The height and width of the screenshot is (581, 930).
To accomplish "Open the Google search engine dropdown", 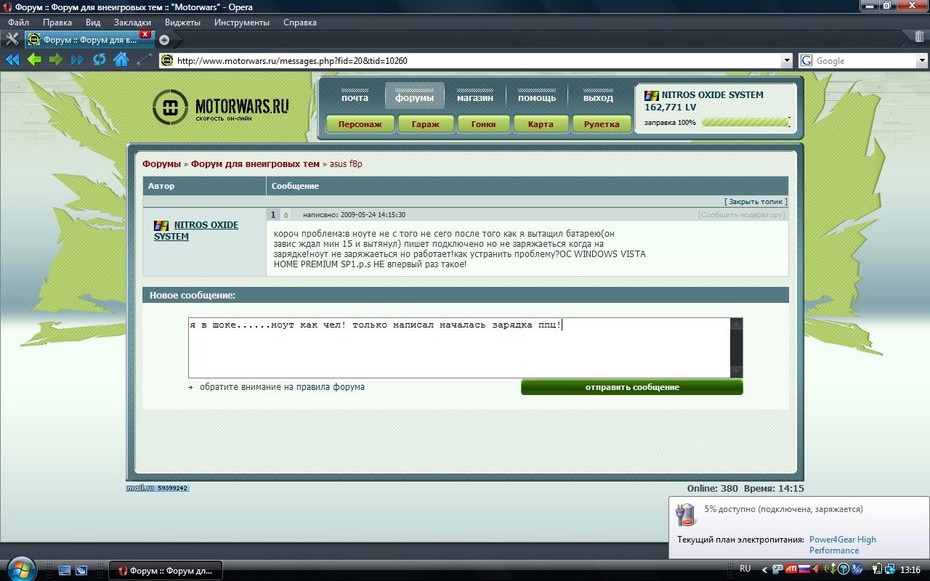I will 807,61.
